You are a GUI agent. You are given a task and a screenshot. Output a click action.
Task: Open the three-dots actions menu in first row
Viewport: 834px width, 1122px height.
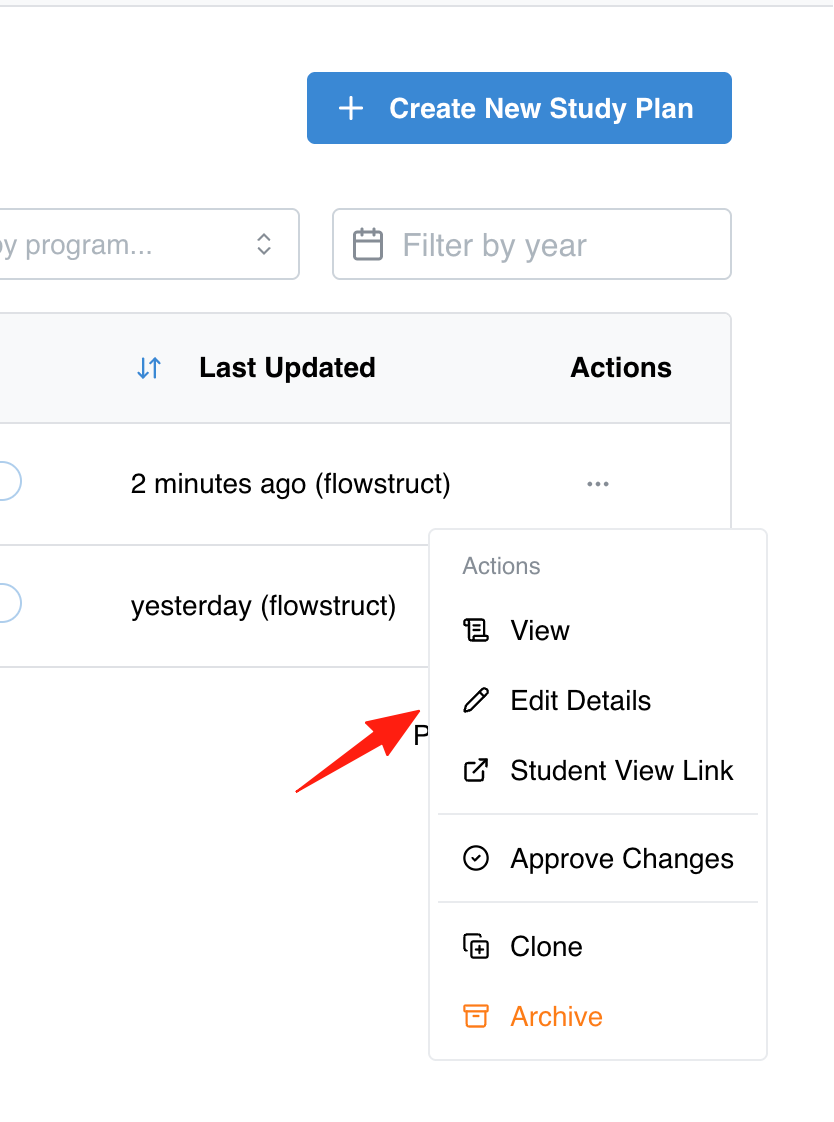tap(598, 484)
